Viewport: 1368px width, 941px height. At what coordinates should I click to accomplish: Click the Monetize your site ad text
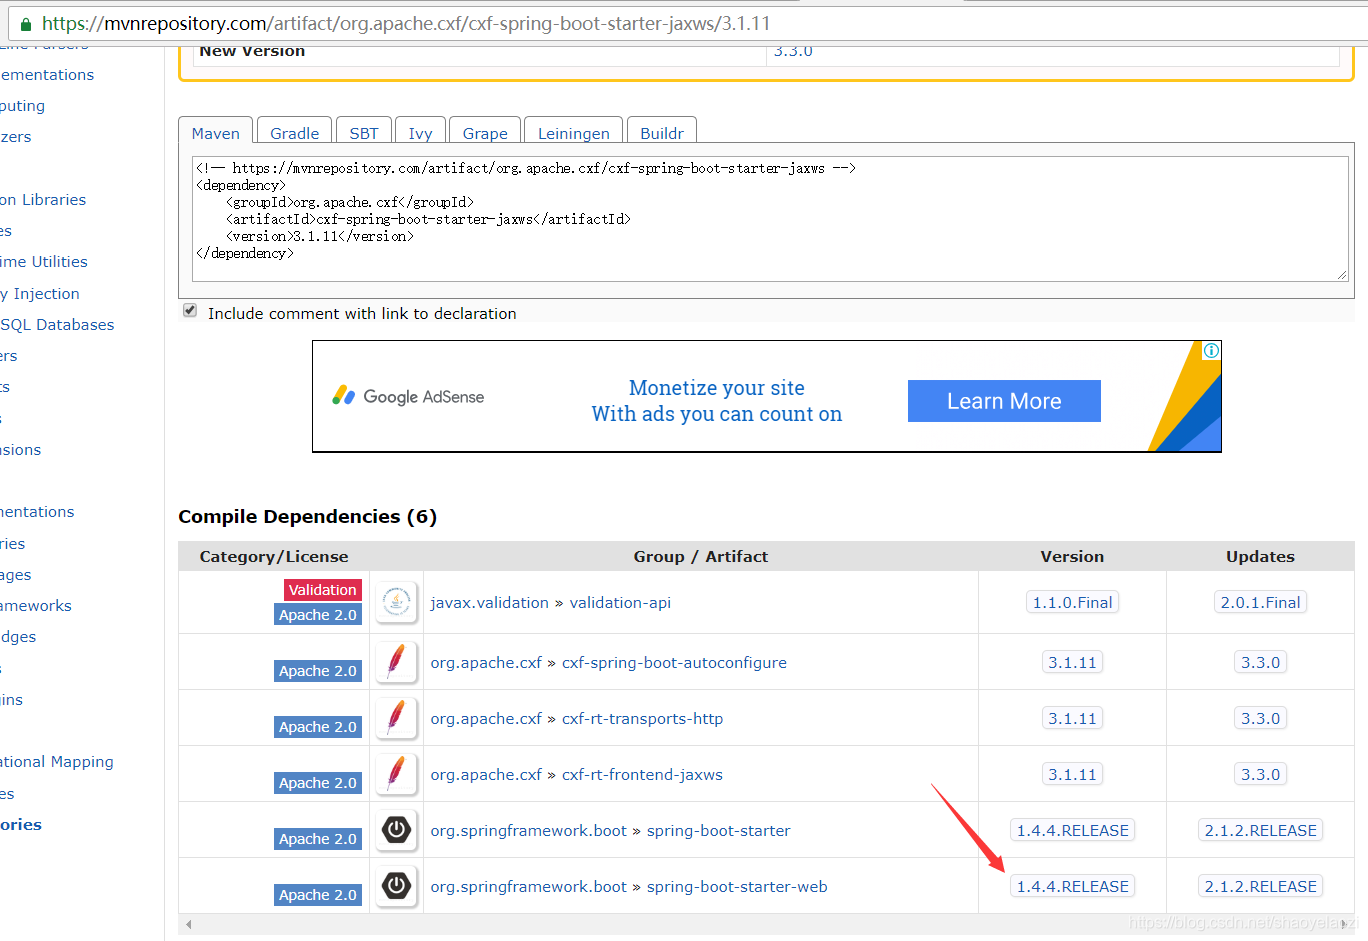[717, 387]
